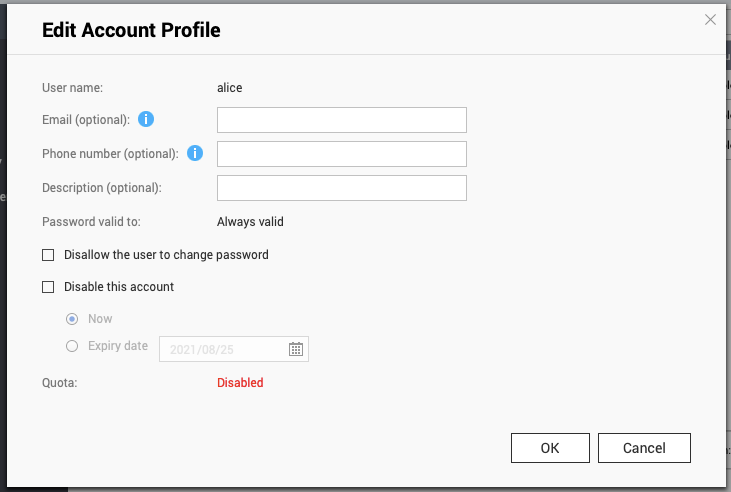731x492 pixels.
Task: Select the Description text field
Action: coord(341,188)
